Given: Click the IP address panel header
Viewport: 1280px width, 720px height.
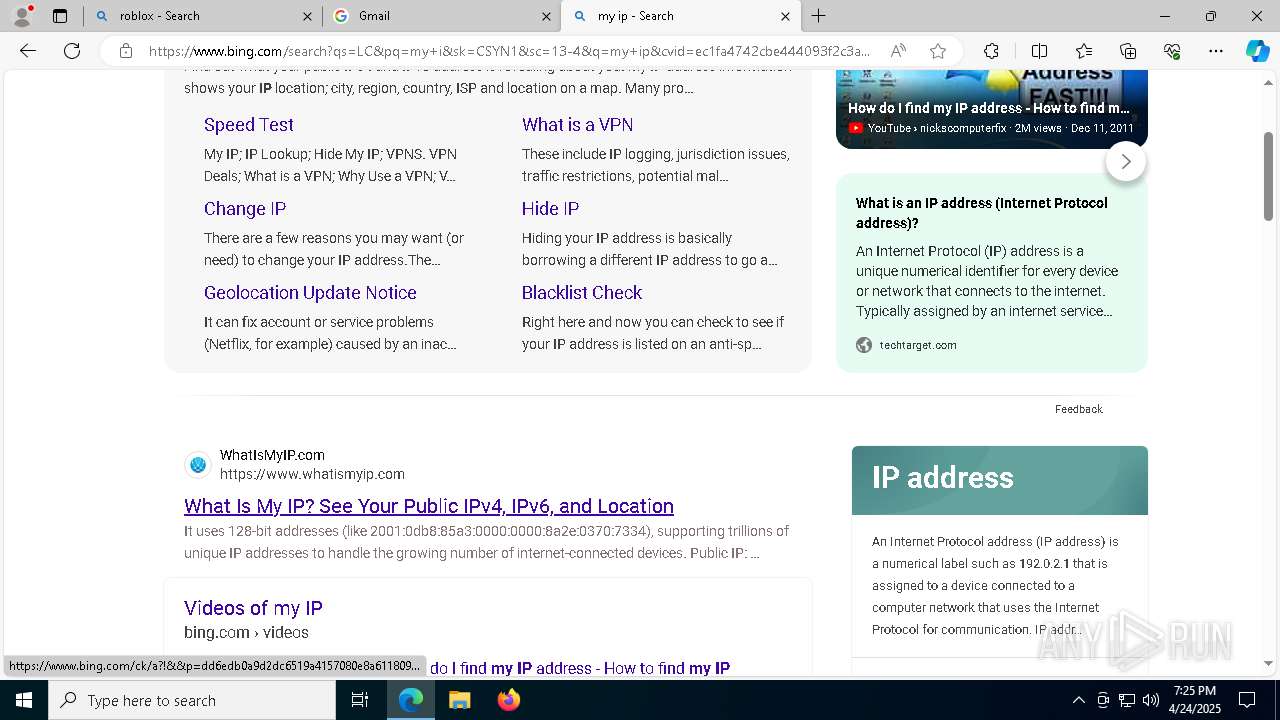Looking at the screenshot, I should [1000, 480].
